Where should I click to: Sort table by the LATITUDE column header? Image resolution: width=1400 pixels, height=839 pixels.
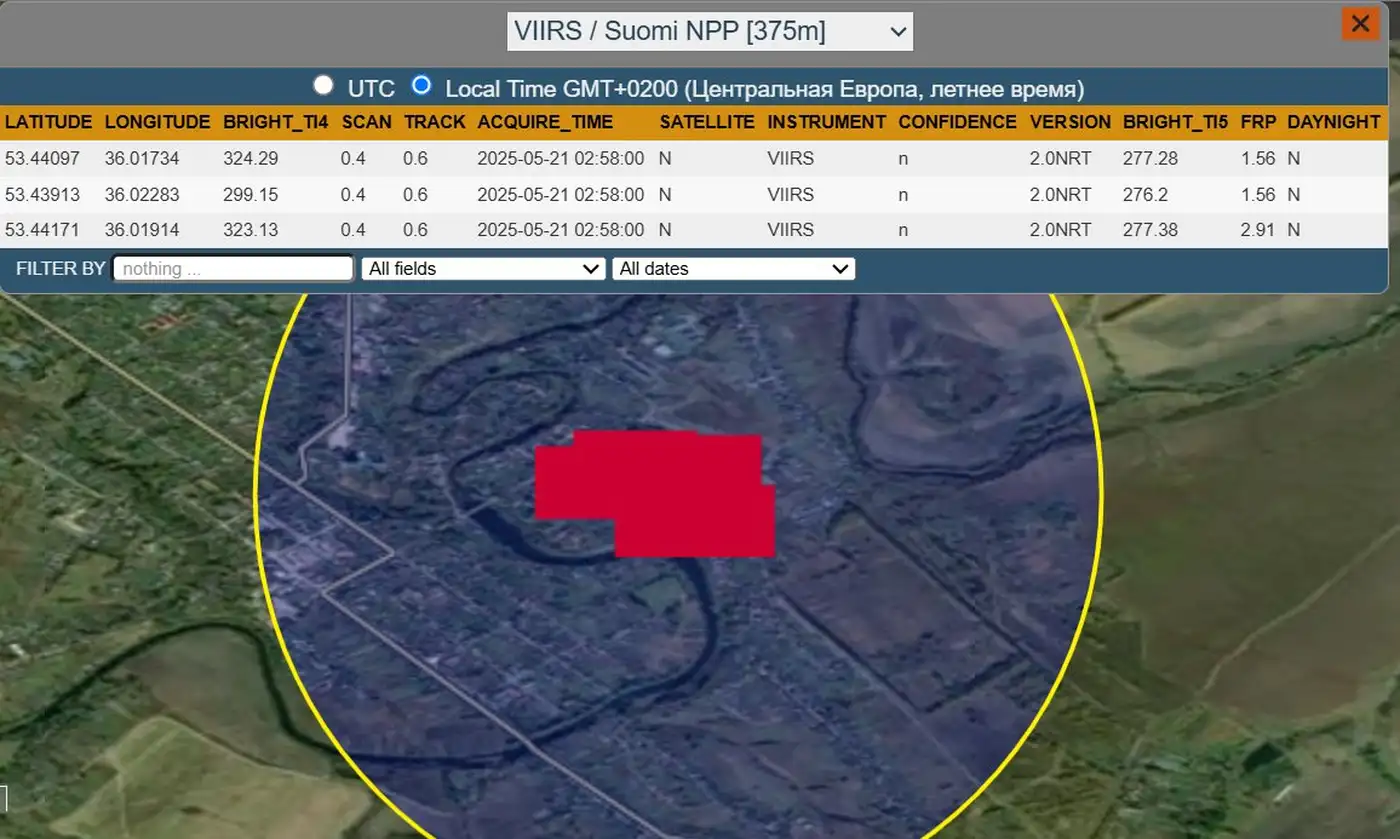48,122
